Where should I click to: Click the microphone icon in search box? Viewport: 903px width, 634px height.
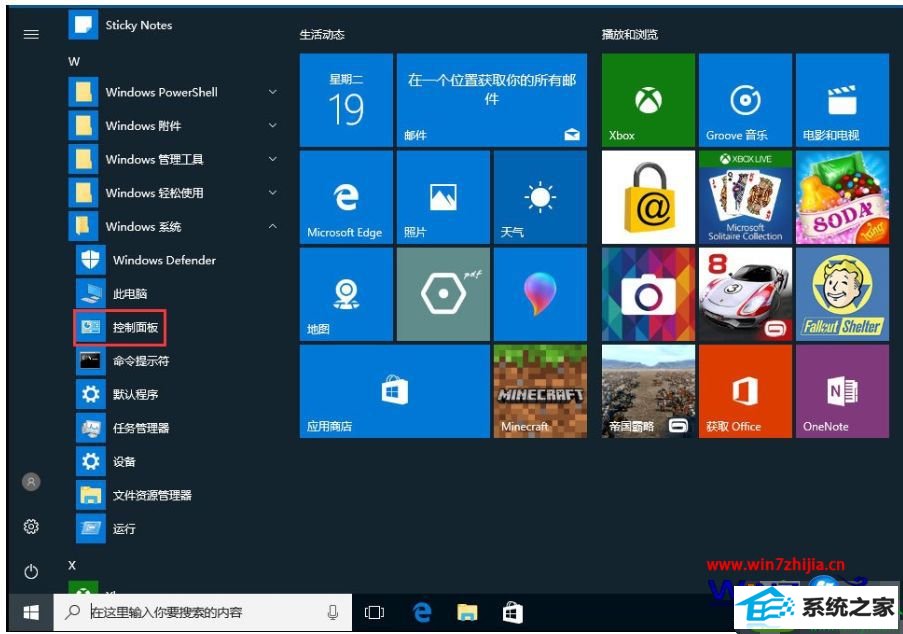coord(332,612)
